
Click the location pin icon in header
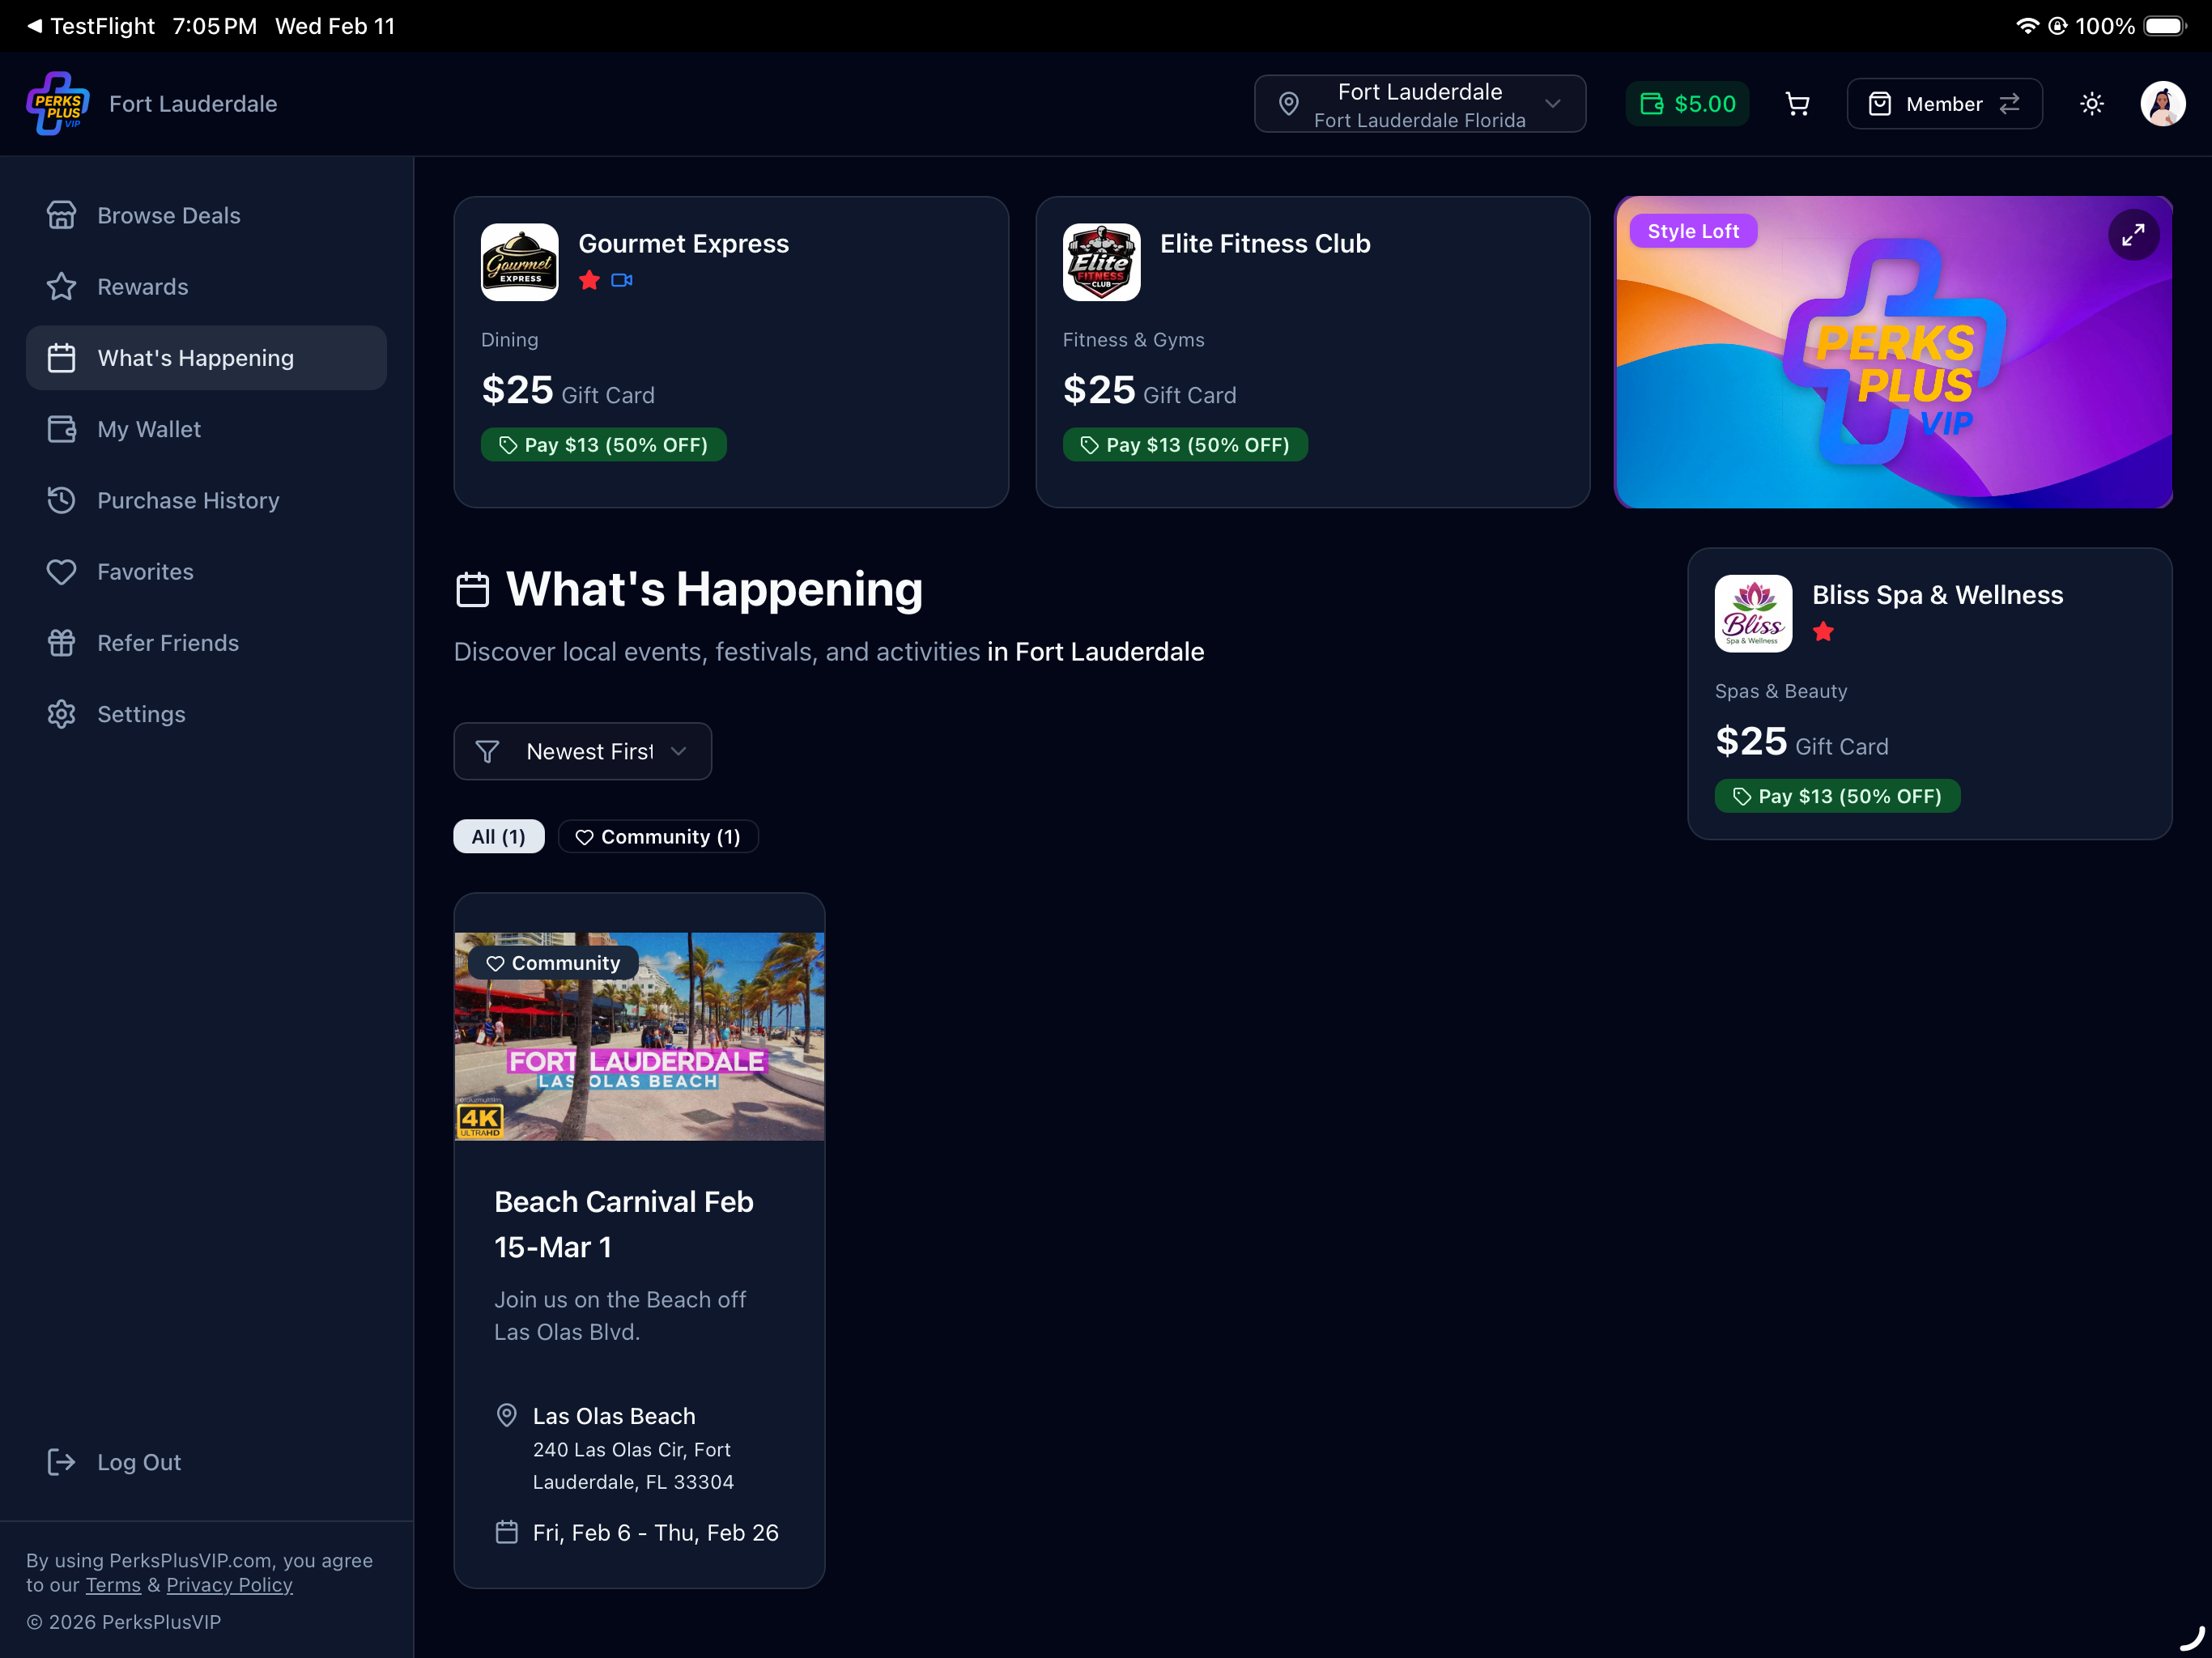pyautogui.click(x=1289, y=104)
